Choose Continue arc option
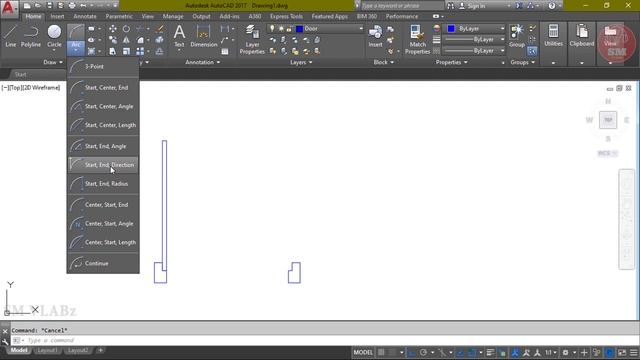This screenshot has height=360, width=640. (103, 263)
